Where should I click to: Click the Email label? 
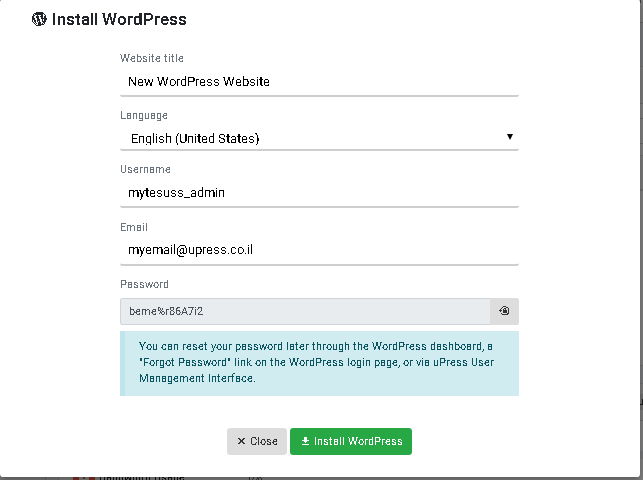134,227
